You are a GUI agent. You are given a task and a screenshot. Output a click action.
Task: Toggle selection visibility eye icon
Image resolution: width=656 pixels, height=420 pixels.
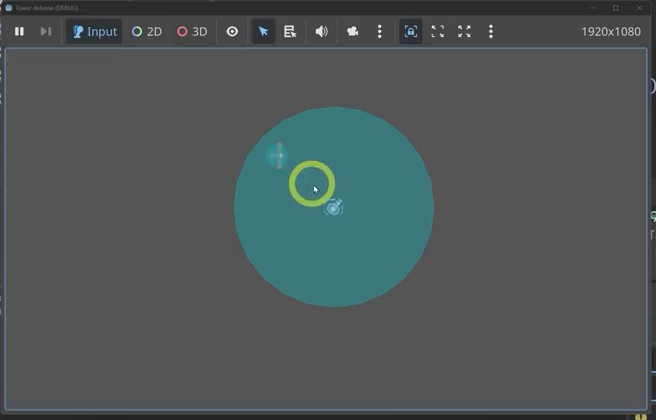point(232,31)
